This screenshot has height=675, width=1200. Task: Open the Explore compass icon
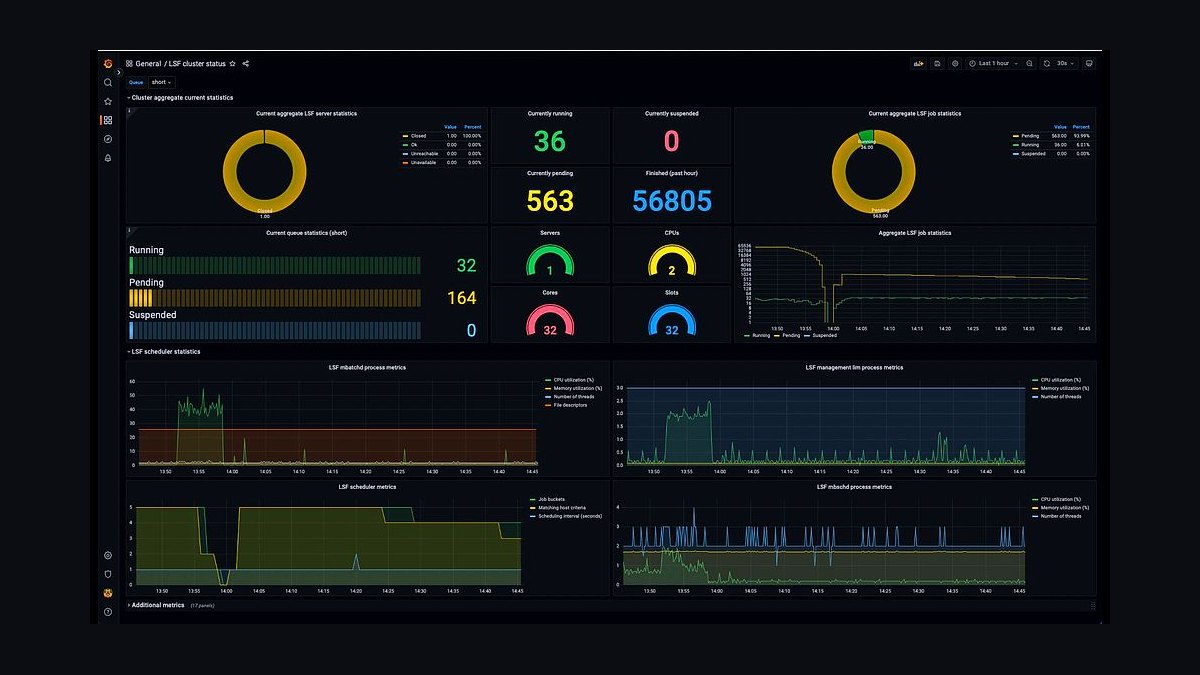[107, 139]
